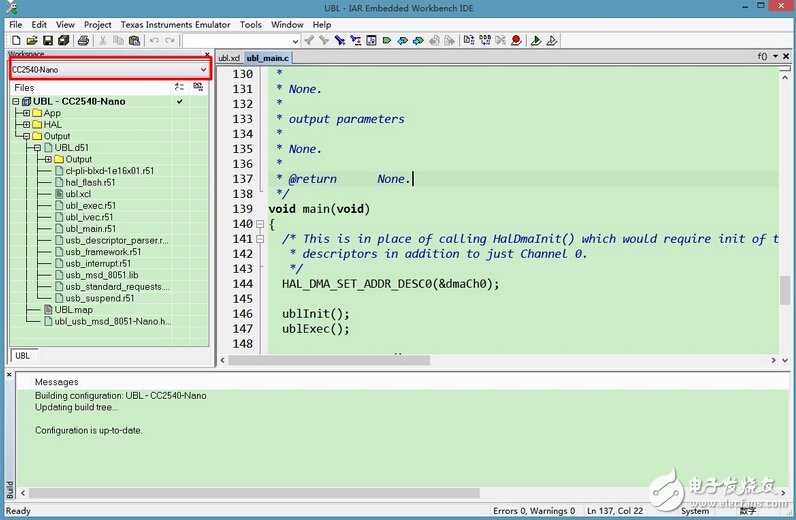This screenshot has height=520, width=796.
Task: Click the New Document toolbar icon
Action: click(14, 41)
